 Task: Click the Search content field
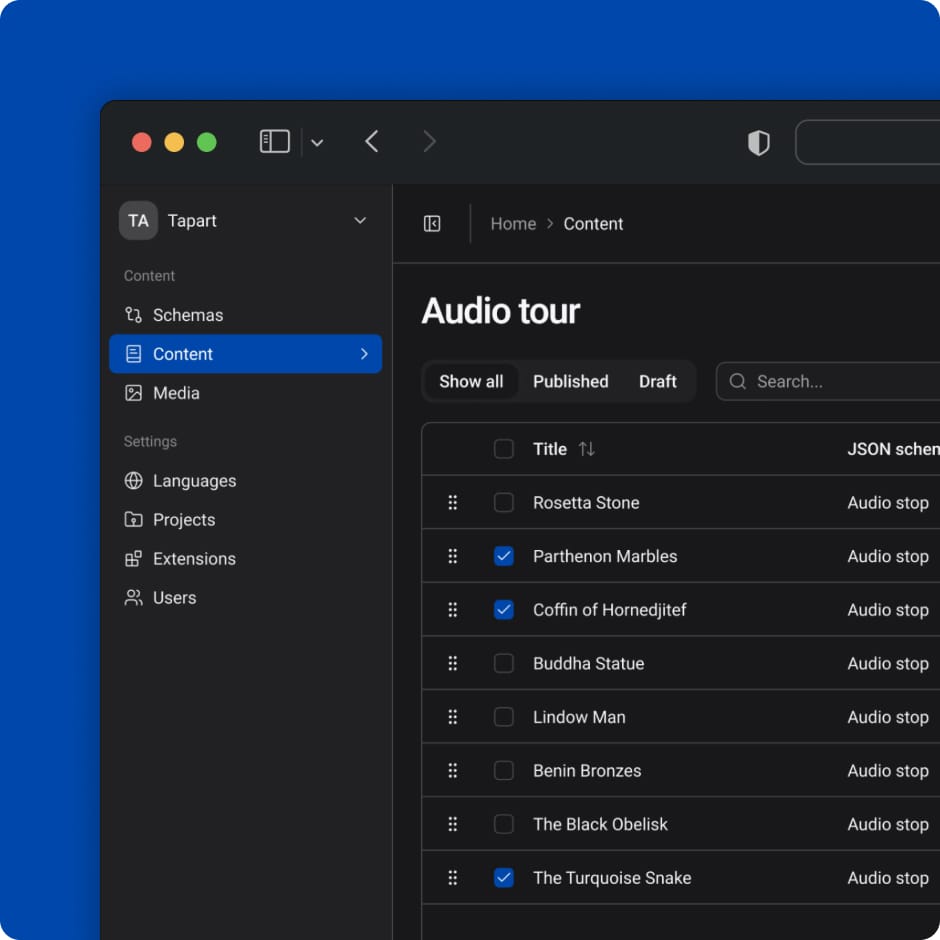pos(828,381)
